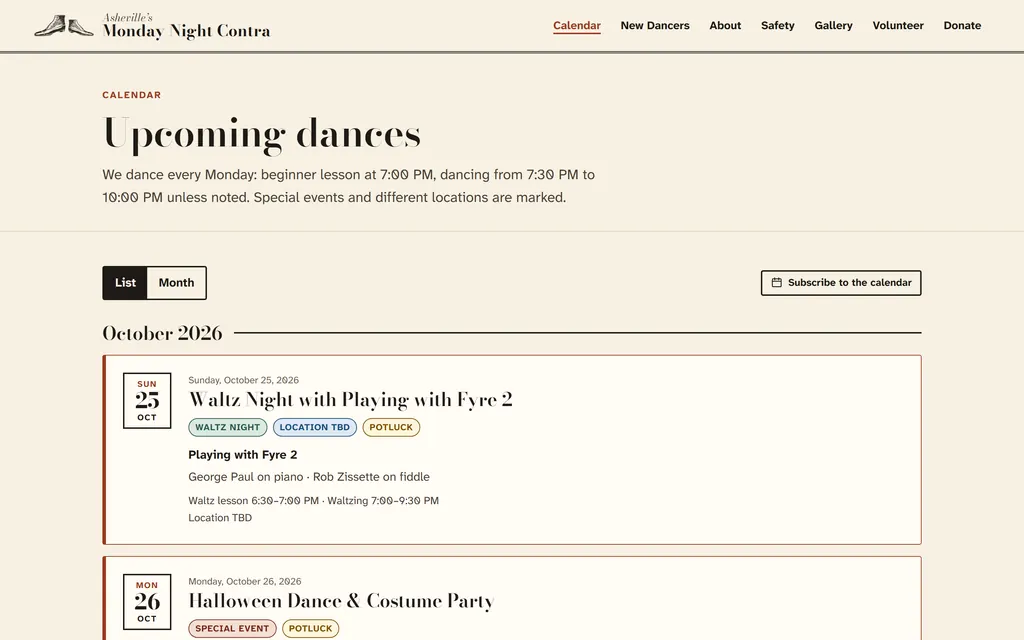Click the calendar icon in Subscribe button
Viewport: 1024px width, 640px height.
click(776, 283)
